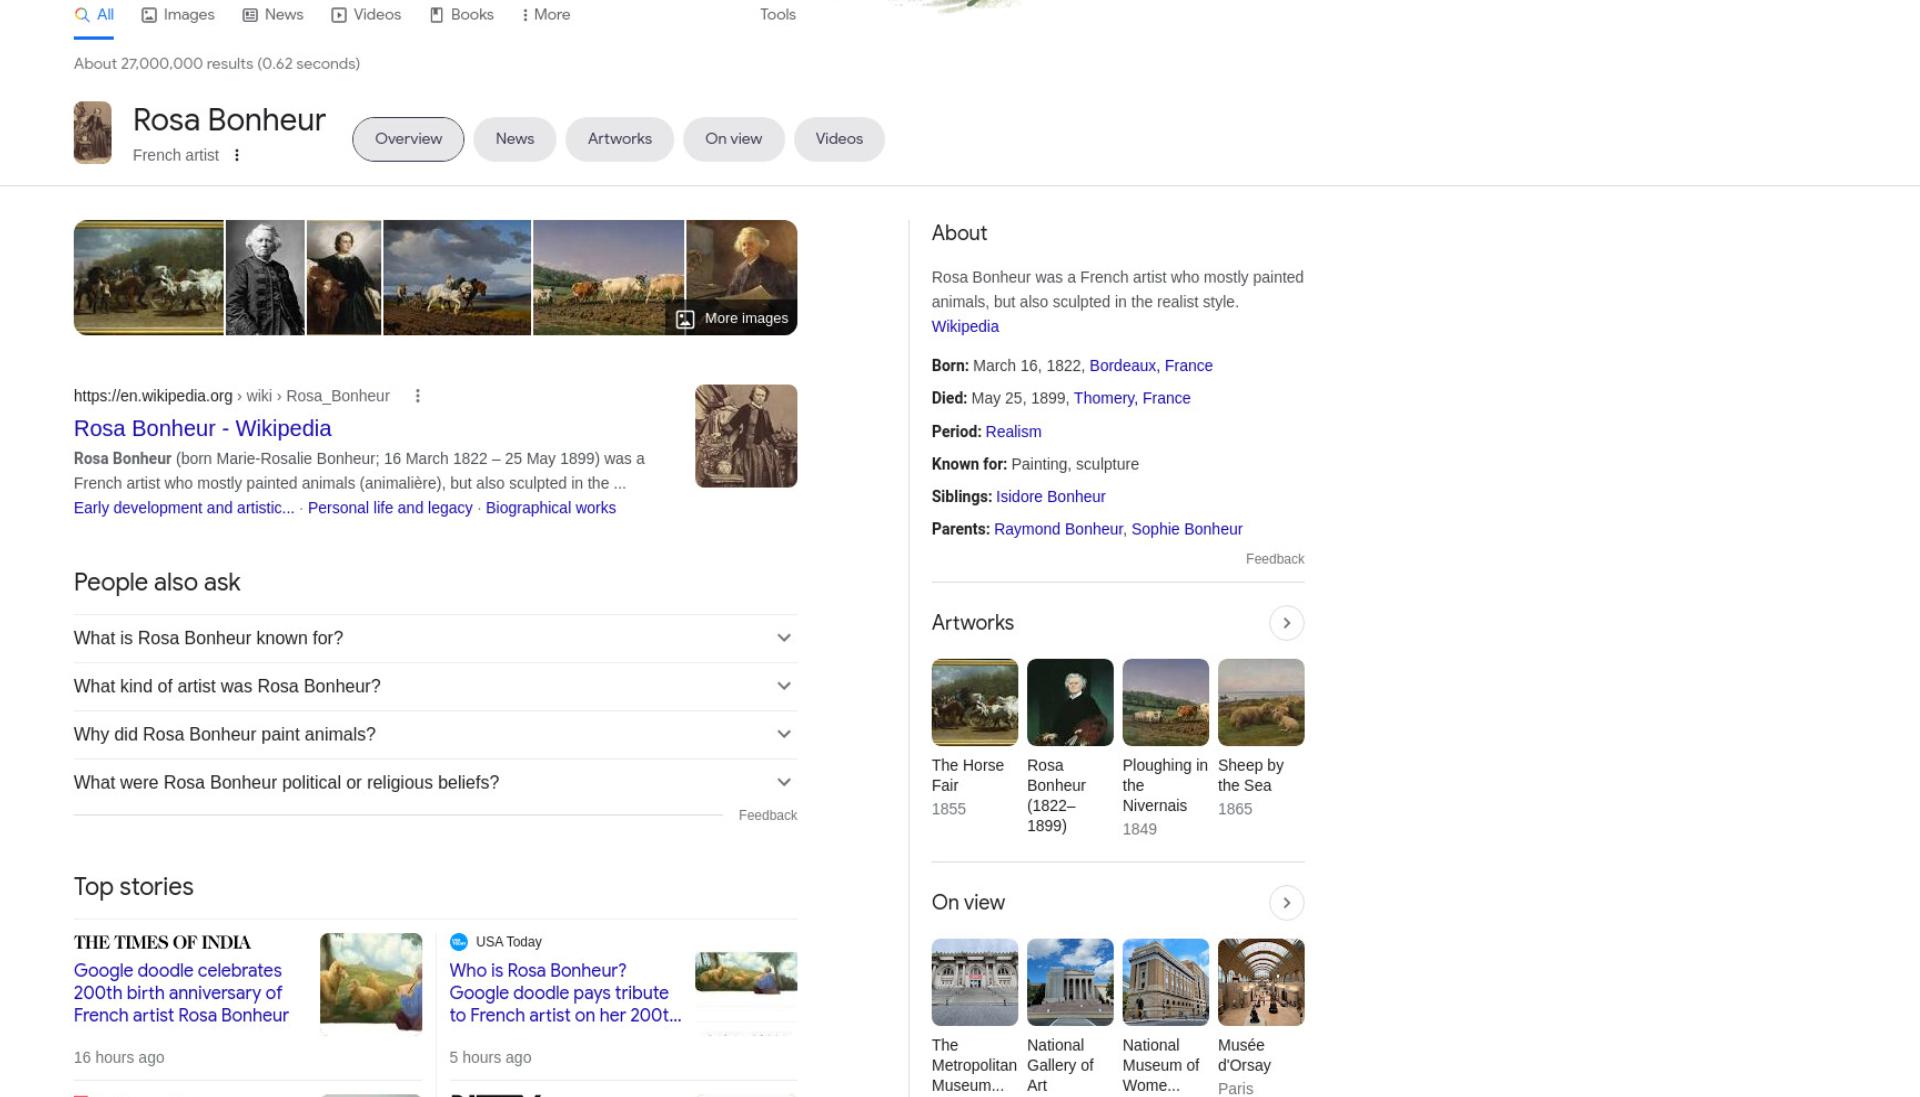1920x1097 pixels.
Task: Select the Overview chip
Action: (408, 139)
